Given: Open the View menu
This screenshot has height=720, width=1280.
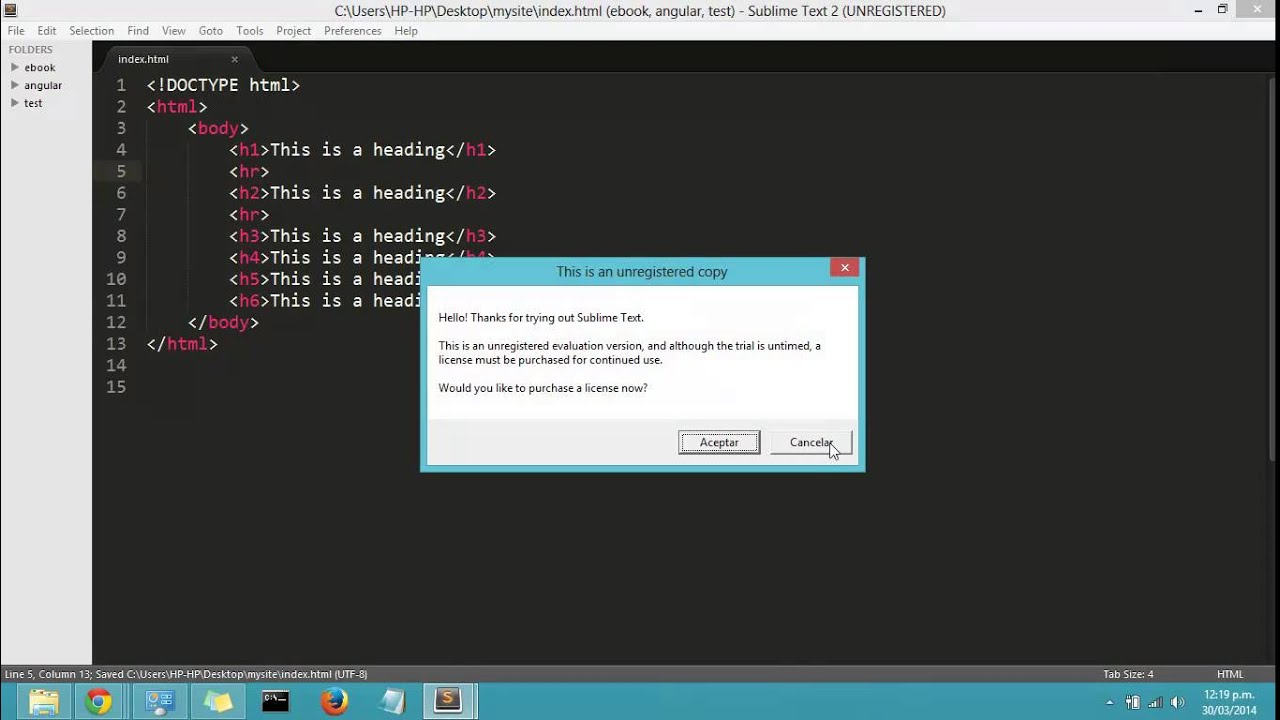Looking at the screenshot, I should click(x=174, y=31).
